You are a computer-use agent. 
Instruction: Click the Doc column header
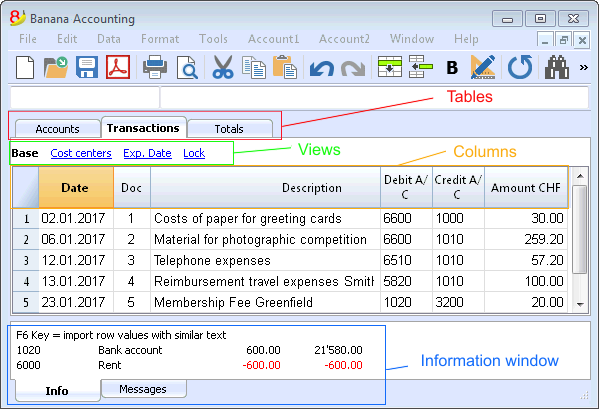[132, 188]
